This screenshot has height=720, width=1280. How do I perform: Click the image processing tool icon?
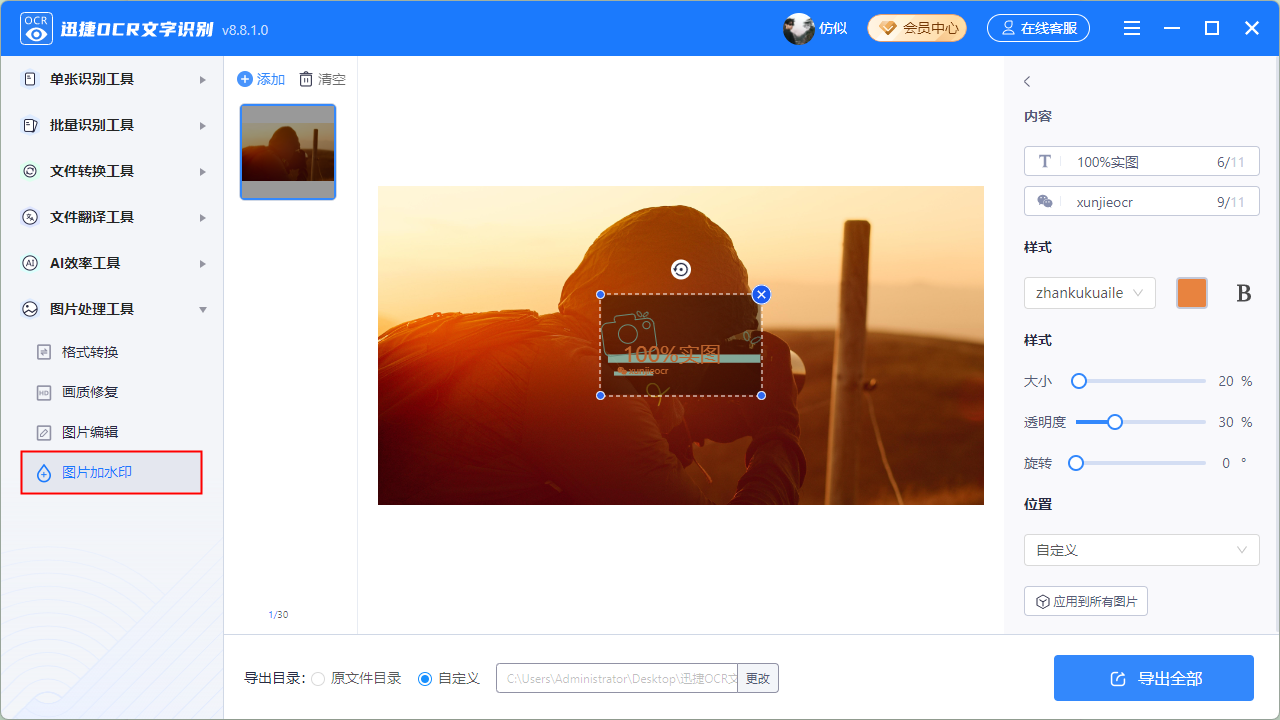[30, 309]
